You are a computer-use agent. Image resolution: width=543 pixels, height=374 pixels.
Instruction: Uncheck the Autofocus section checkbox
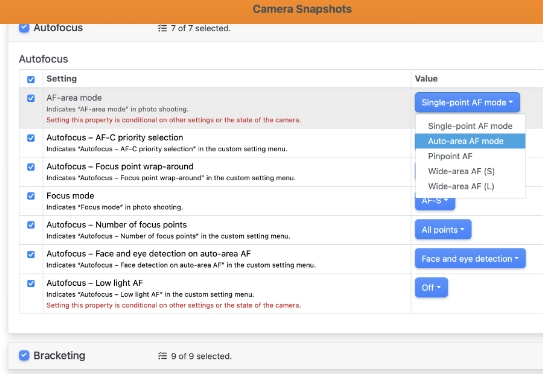coord(24,27)
